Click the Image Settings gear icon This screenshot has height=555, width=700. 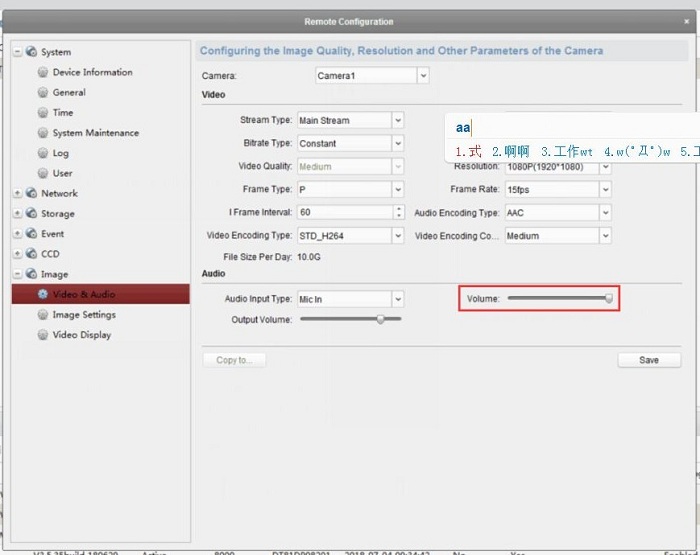pyautogui.click(x=43, y=314)
